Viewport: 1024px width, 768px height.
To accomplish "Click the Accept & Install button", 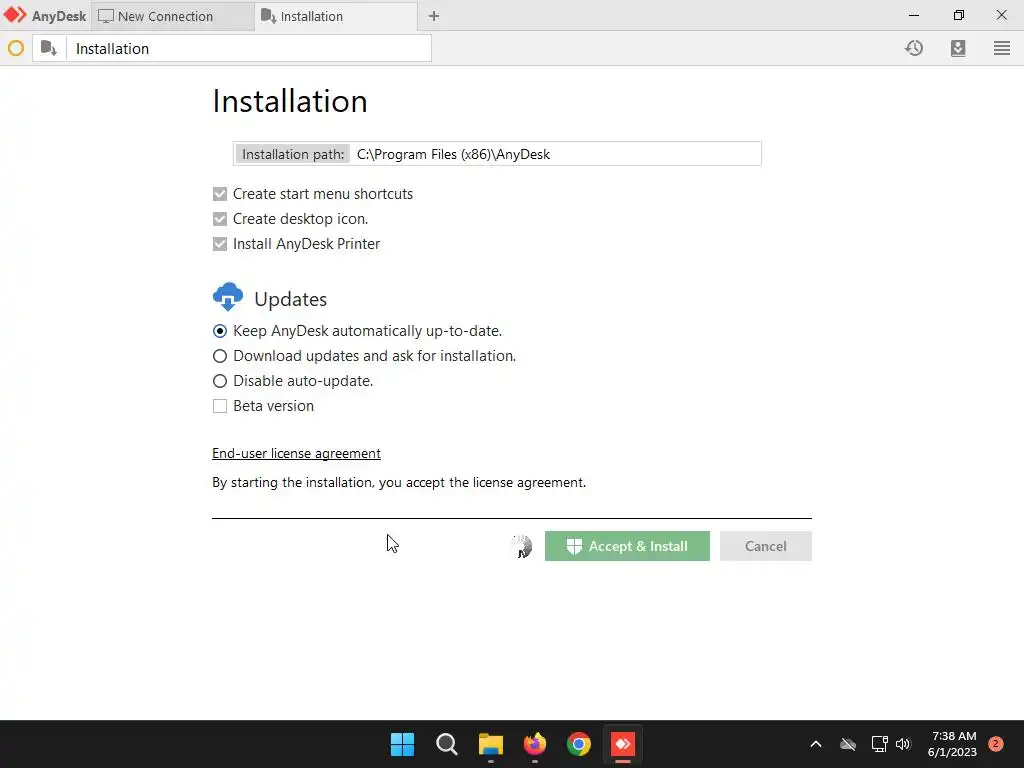I will [x=627, y=546].
